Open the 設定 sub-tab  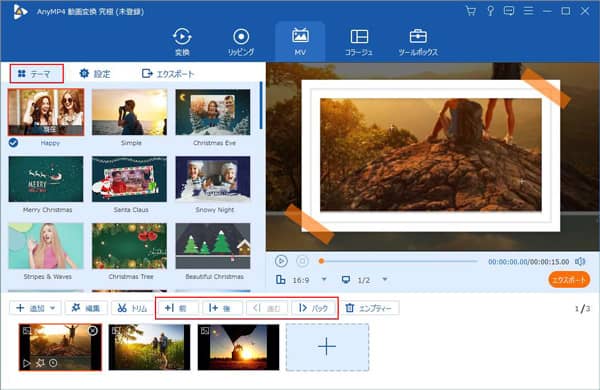point(95,73)
